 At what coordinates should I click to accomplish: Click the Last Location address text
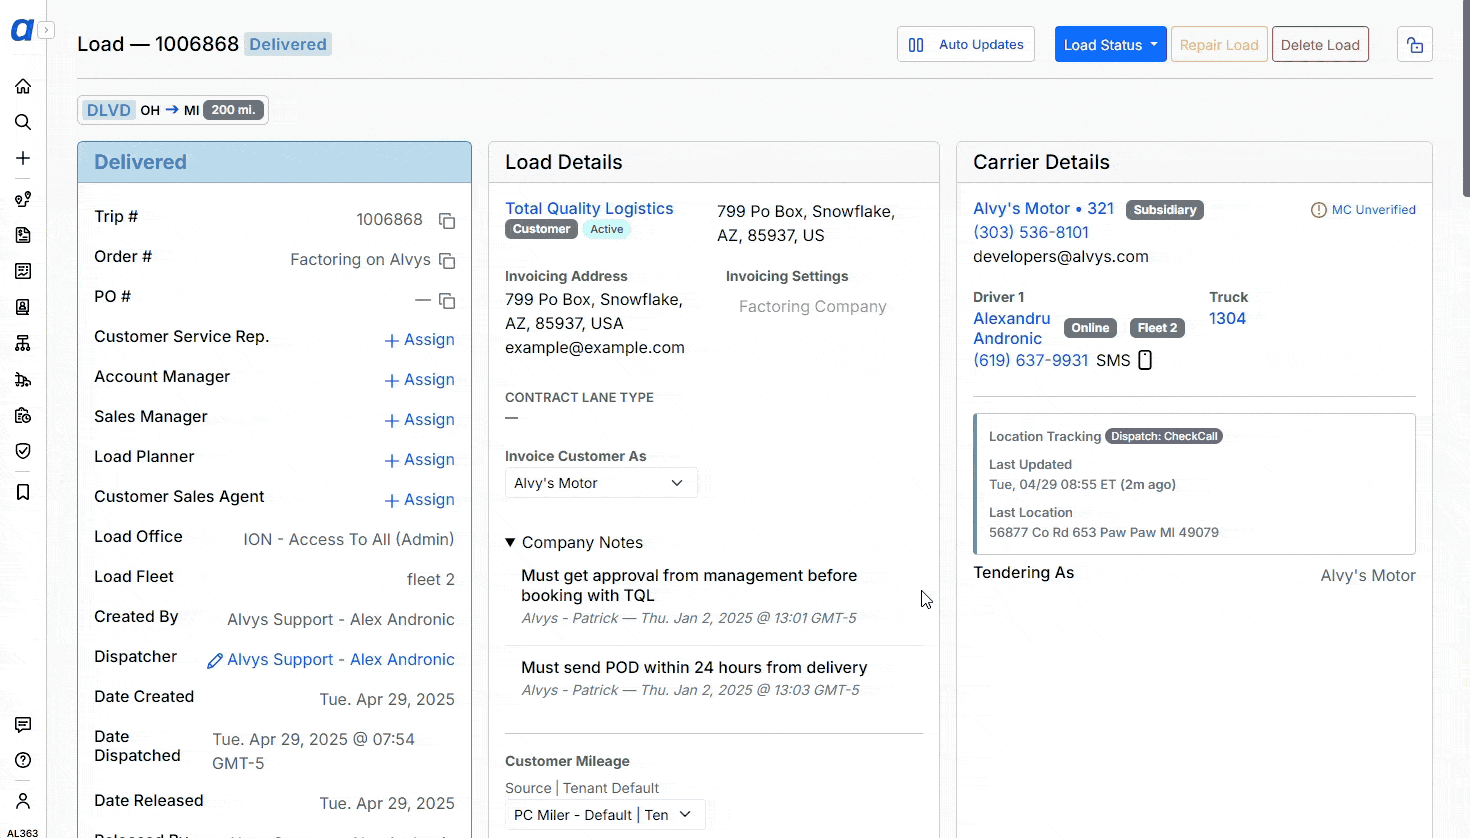point(1104,532)
